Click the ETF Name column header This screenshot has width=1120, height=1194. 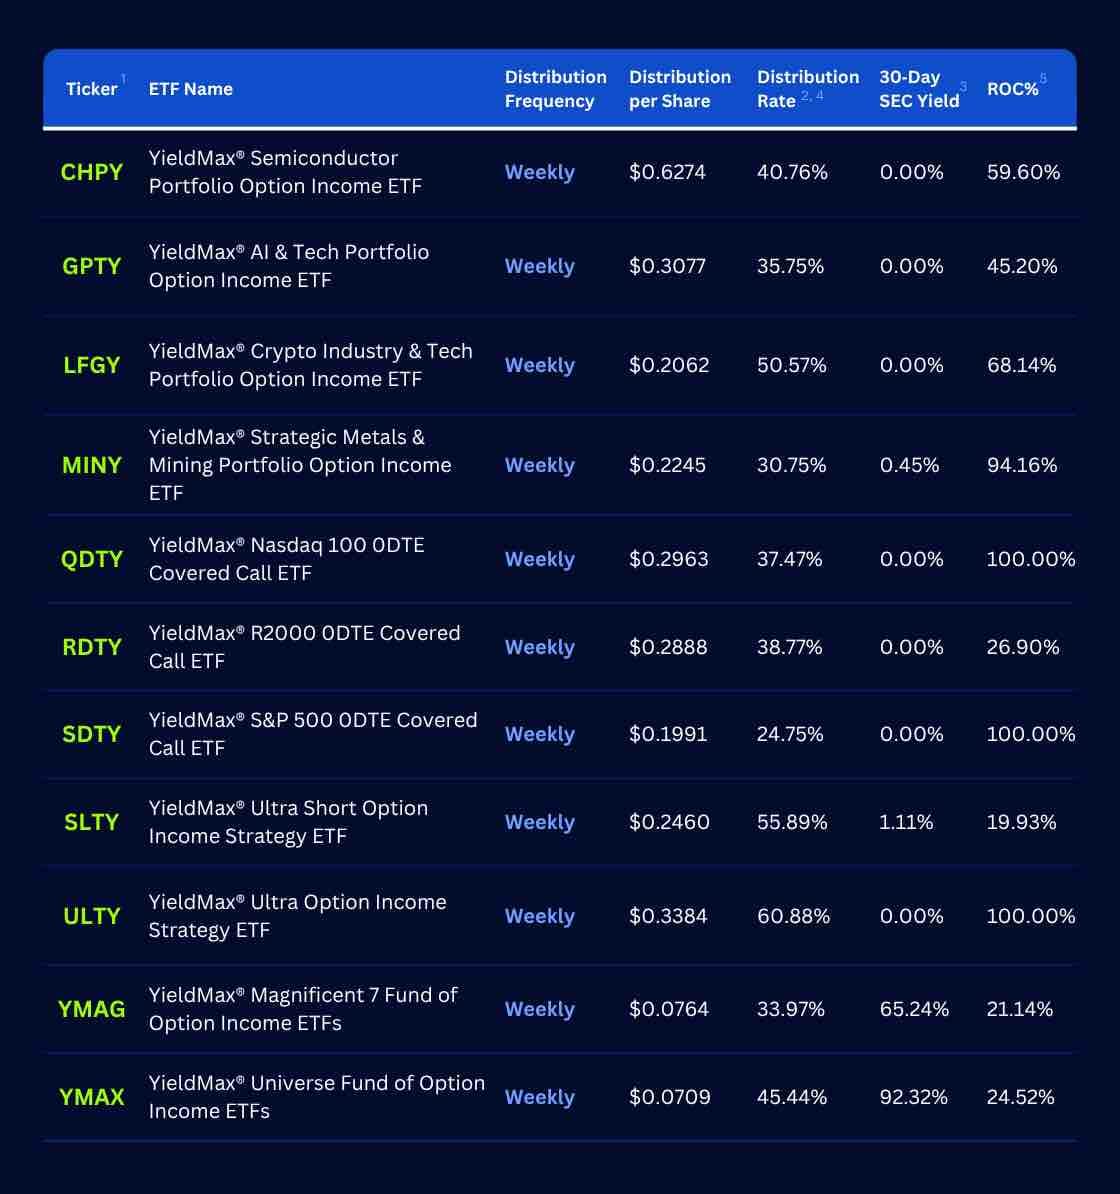[x=190, y=89]
